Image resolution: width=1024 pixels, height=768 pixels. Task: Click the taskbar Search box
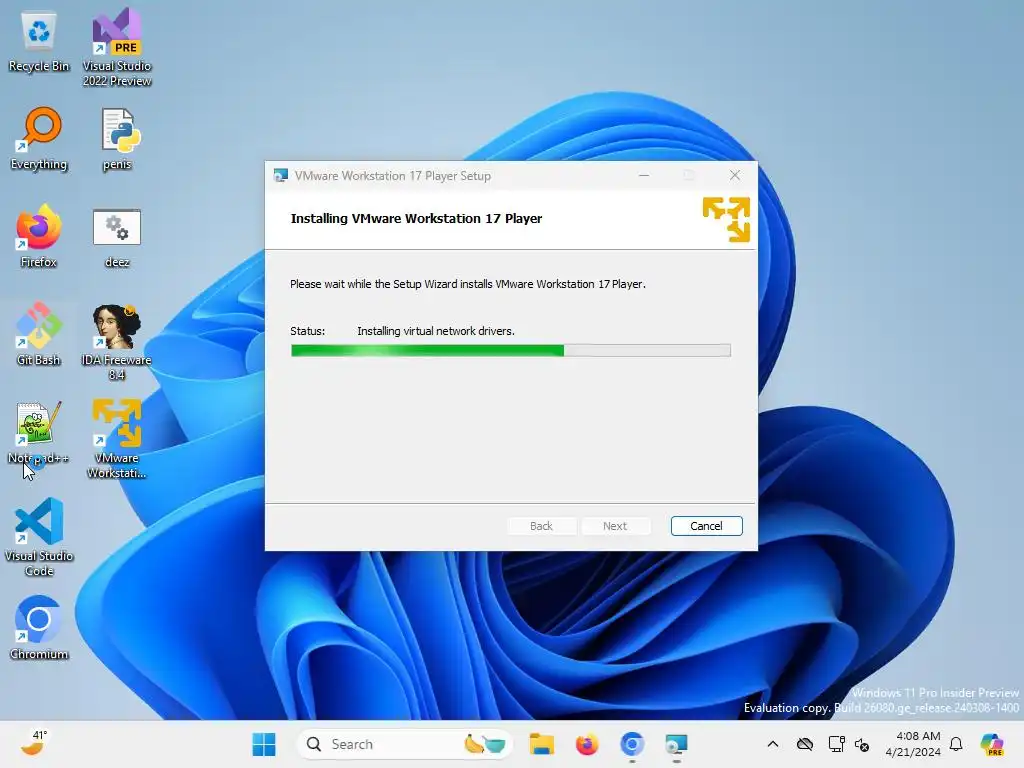(x=403, y=744)
